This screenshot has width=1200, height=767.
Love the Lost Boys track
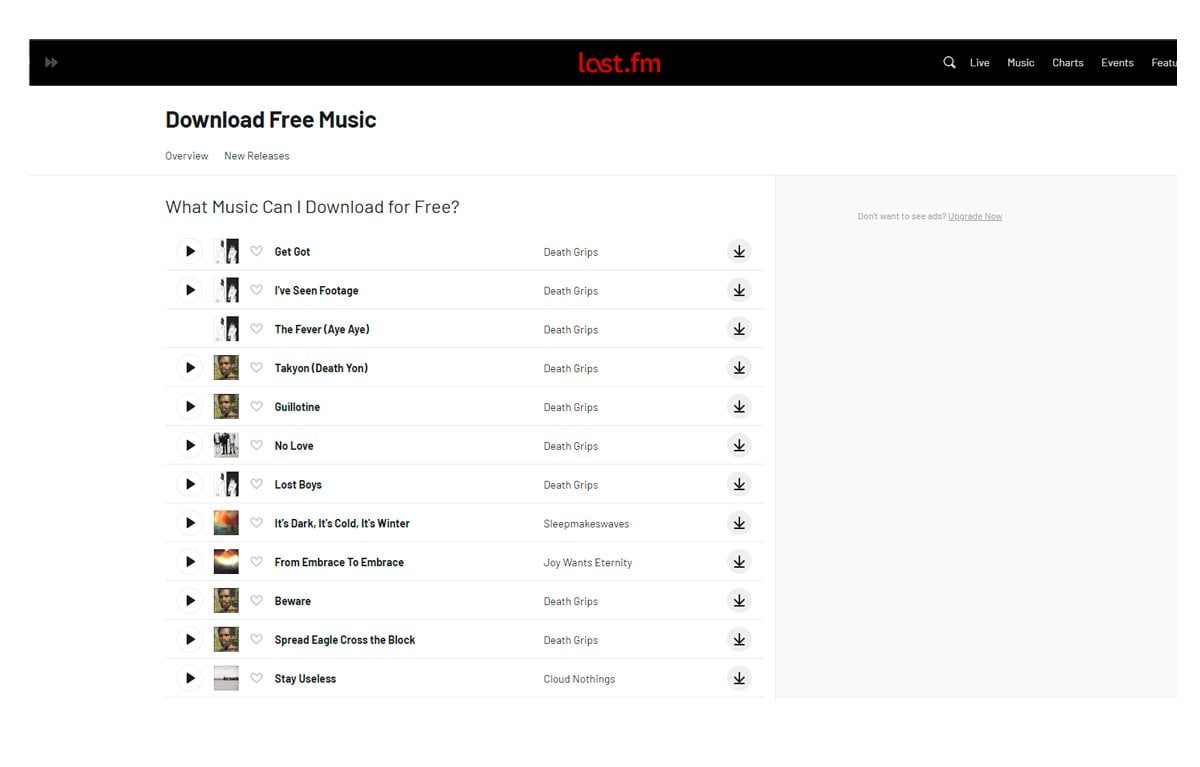[256, 485]
